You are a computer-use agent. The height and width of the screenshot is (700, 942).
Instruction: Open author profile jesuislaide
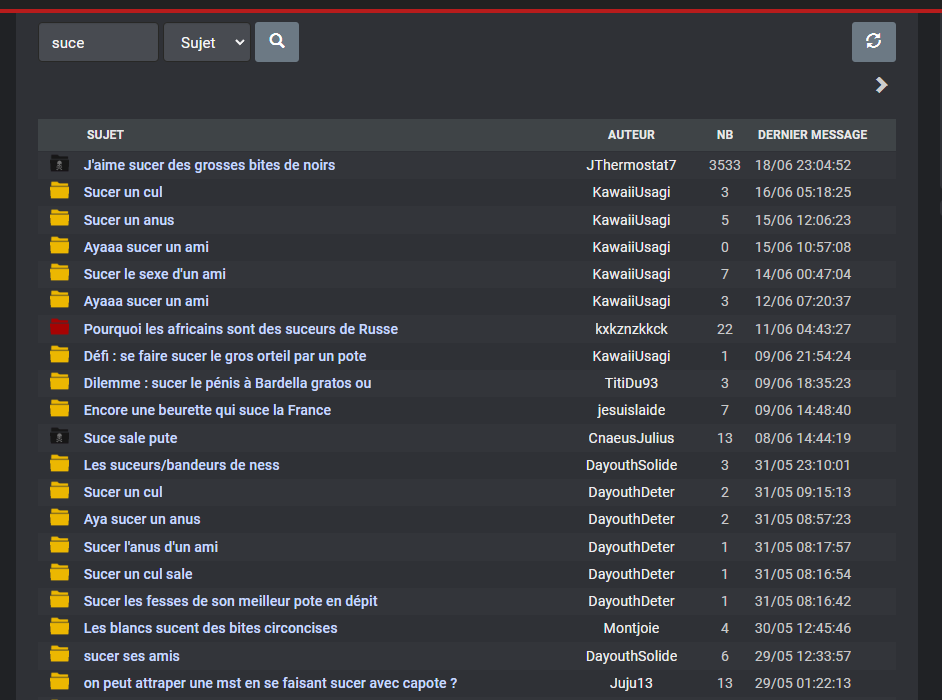(x=631, y=410)
